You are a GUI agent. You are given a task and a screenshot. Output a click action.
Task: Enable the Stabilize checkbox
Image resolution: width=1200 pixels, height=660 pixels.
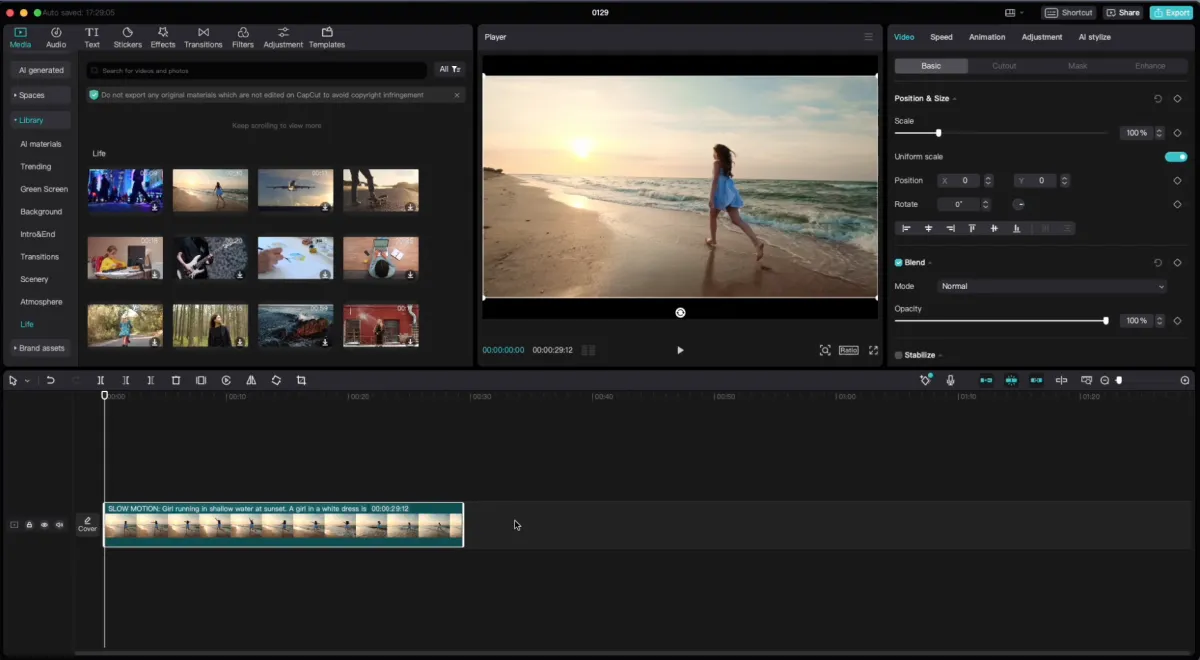click(898, 355)
